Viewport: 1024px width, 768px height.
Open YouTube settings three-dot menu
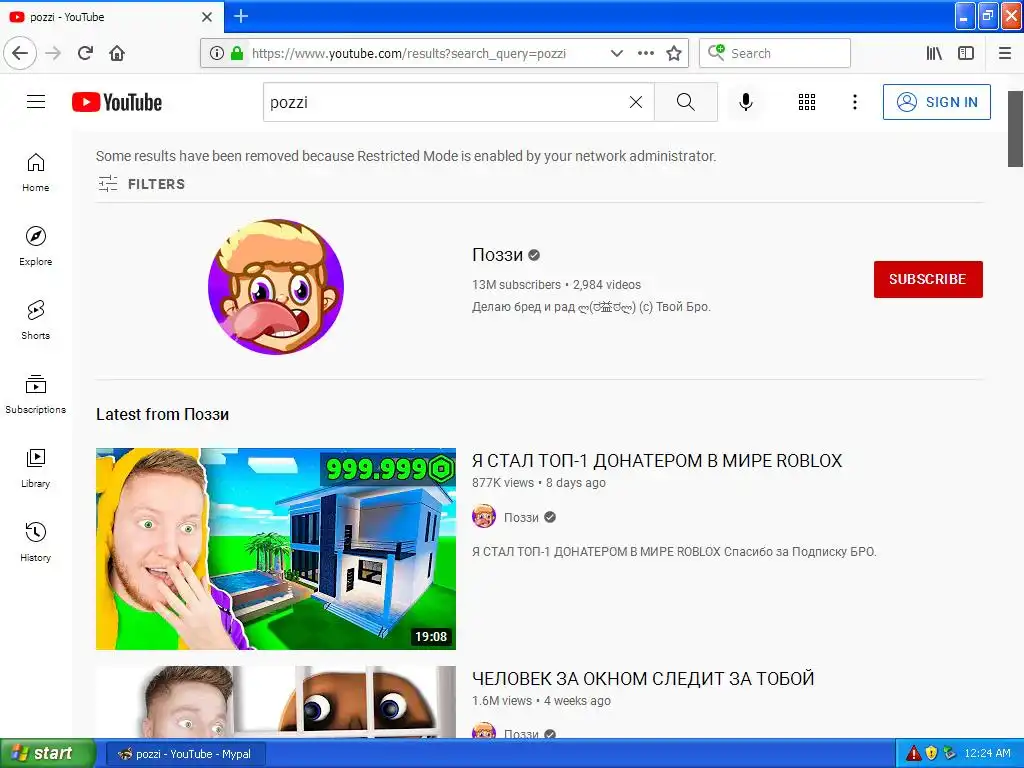tap(854, 102)
